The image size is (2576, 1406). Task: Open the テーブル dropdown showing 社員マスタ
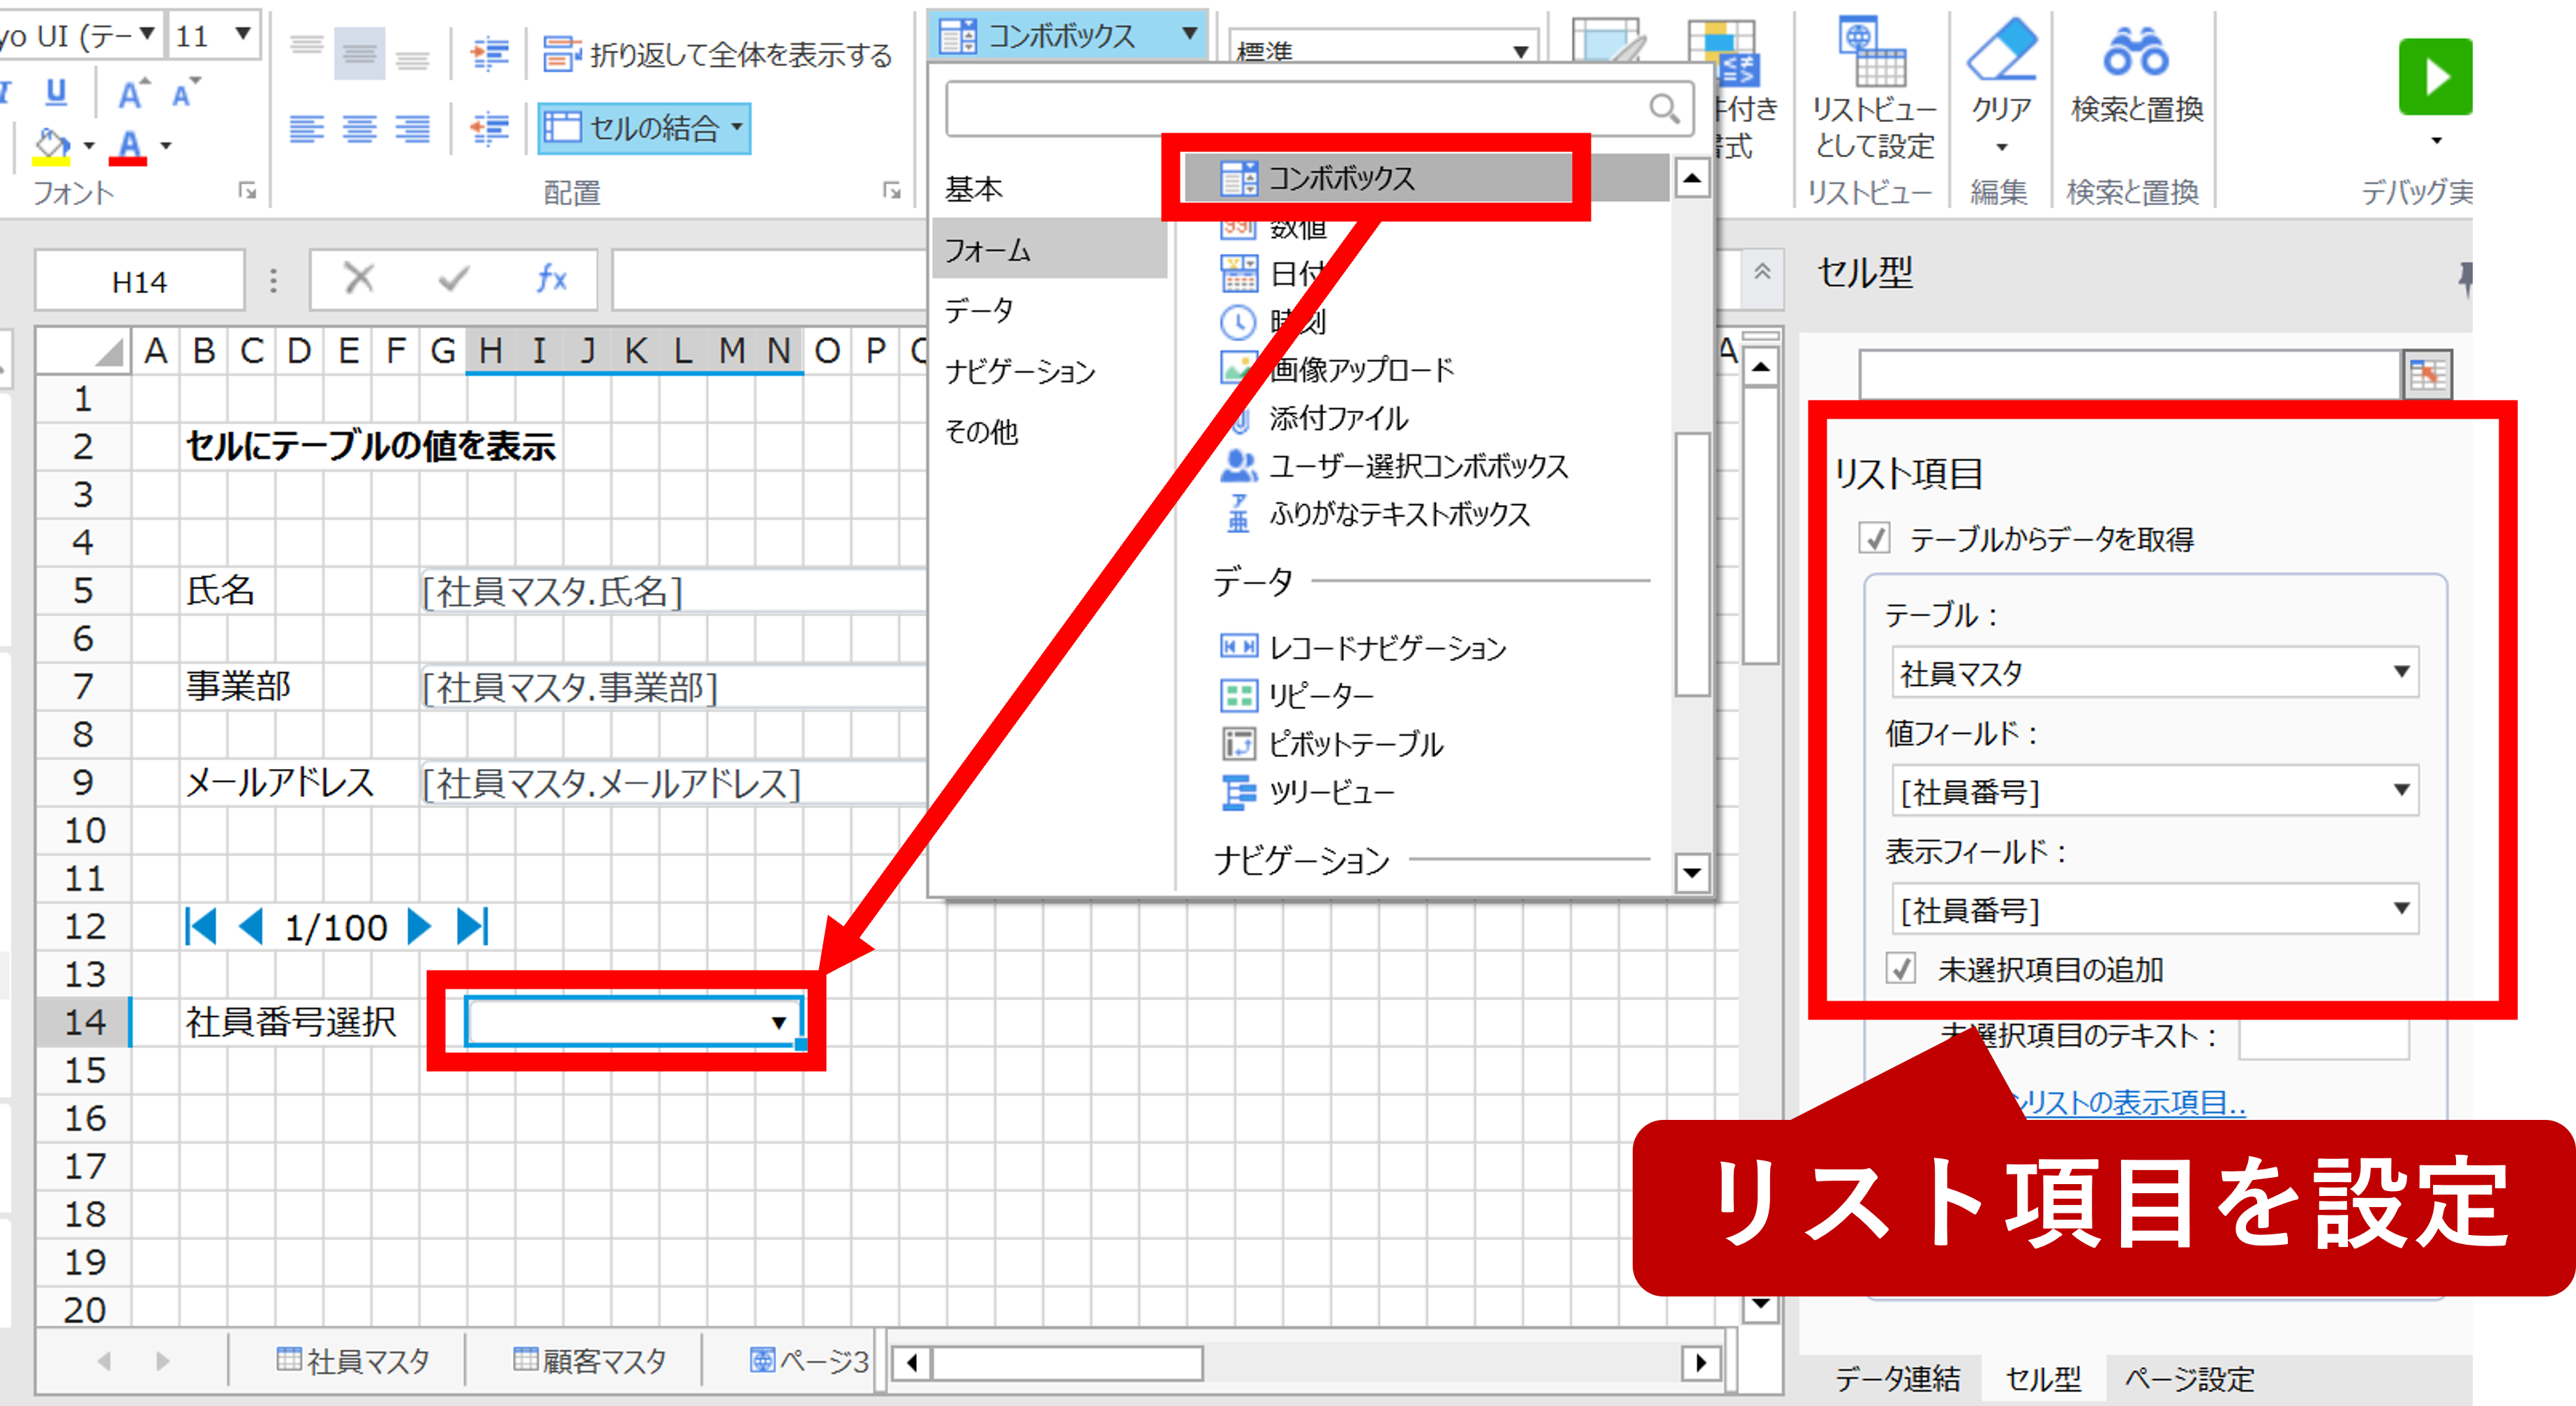coord(2400,672)
